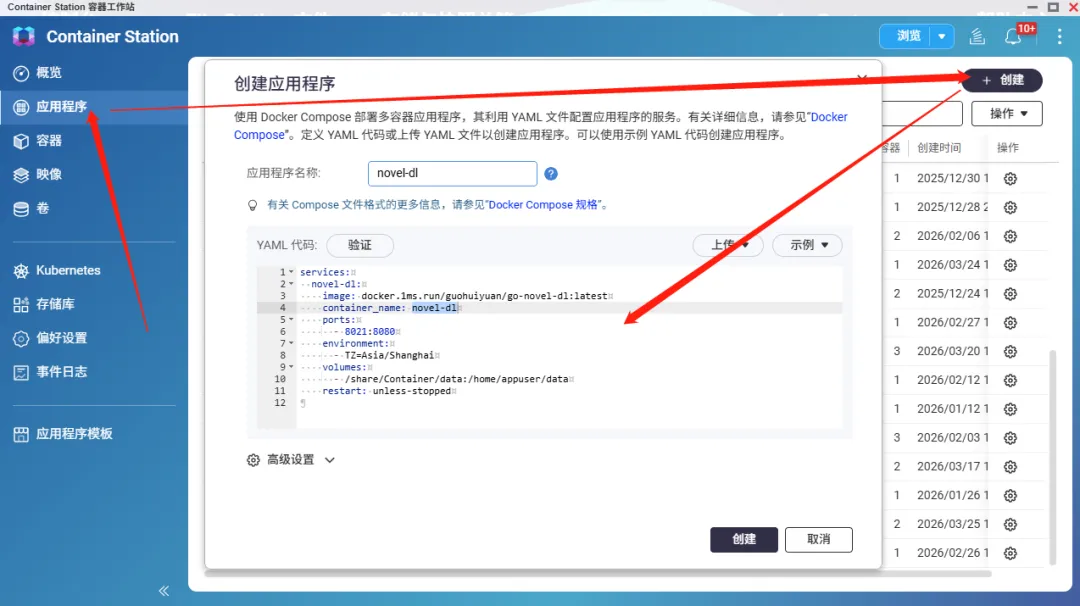Screen dimensions: 1080x606
Task: Open the gear for the 2026/03/24 row
Action: click(x=1010, y=265)
